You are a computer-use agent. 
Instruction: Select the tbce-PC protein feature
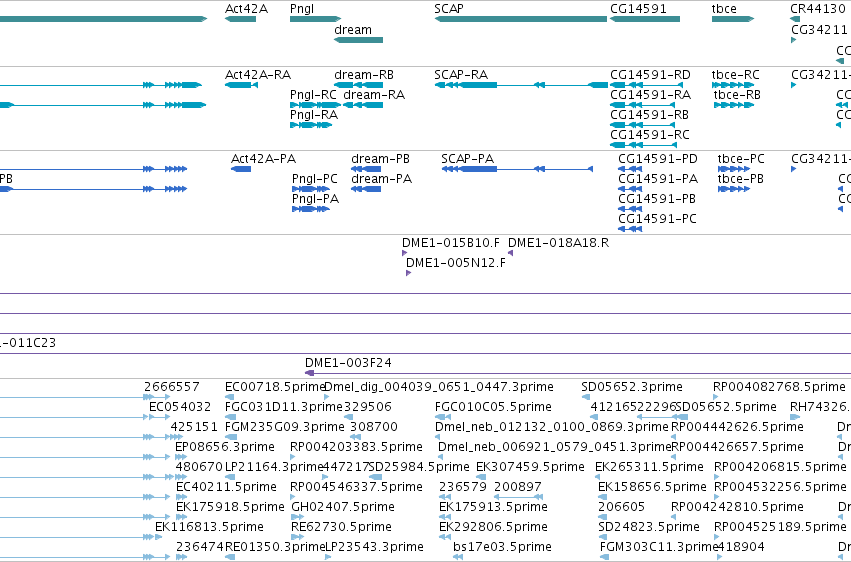734,169
